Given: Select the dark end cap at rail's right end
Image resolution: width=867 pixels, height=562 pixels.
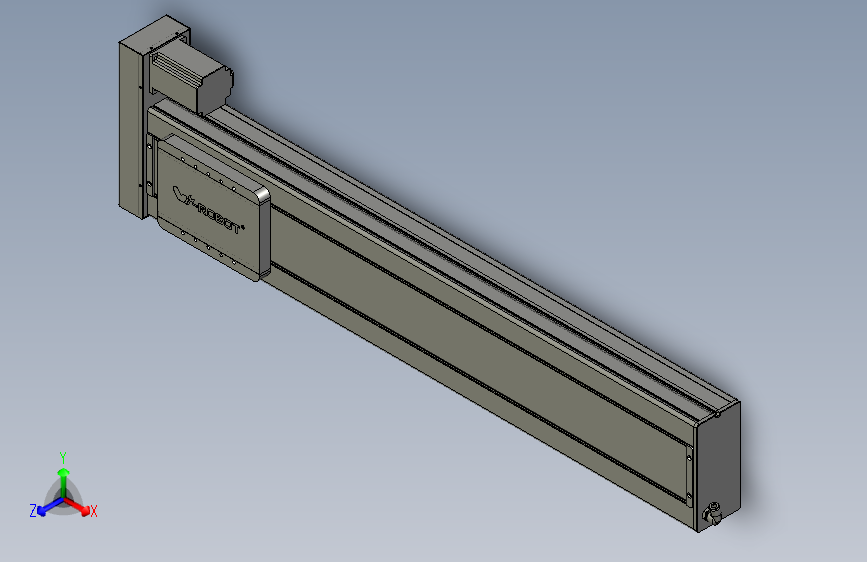Looking at the screenshot, I should pyautogui.click(x=718, y=465).
